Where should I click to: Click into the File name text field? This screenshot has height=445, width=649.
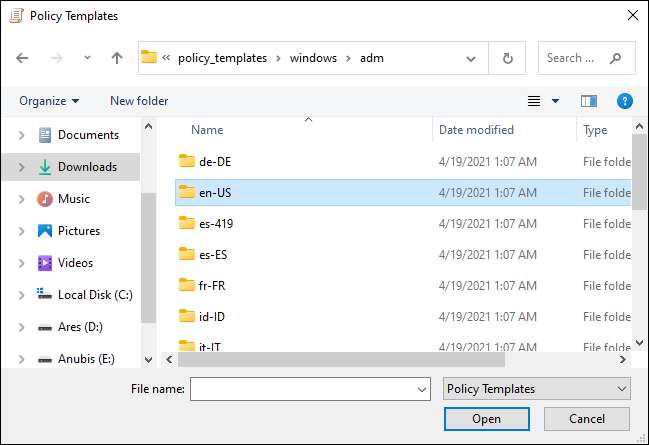click(300, 389)
